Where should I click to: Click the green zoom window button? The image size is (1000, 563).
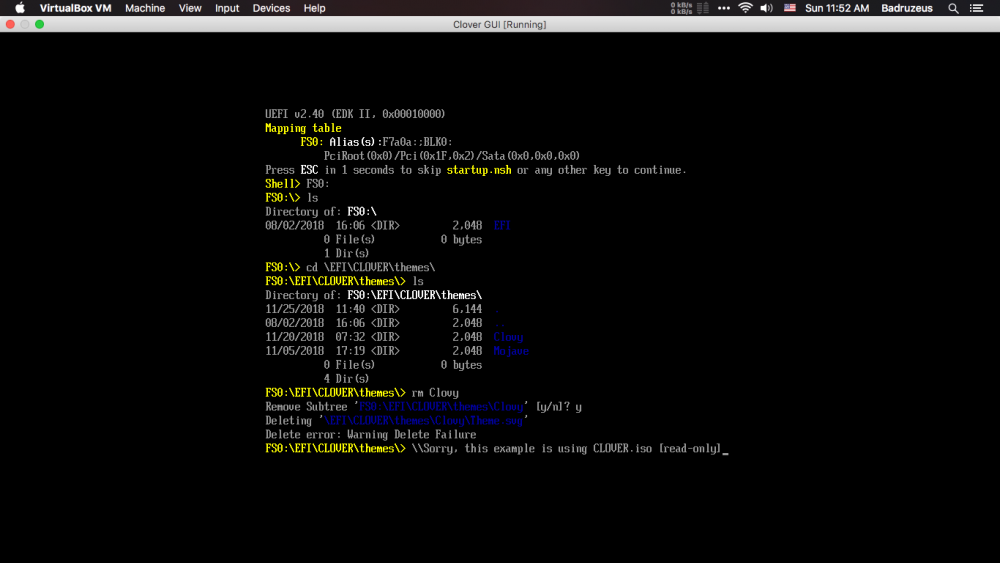point(40,24)
